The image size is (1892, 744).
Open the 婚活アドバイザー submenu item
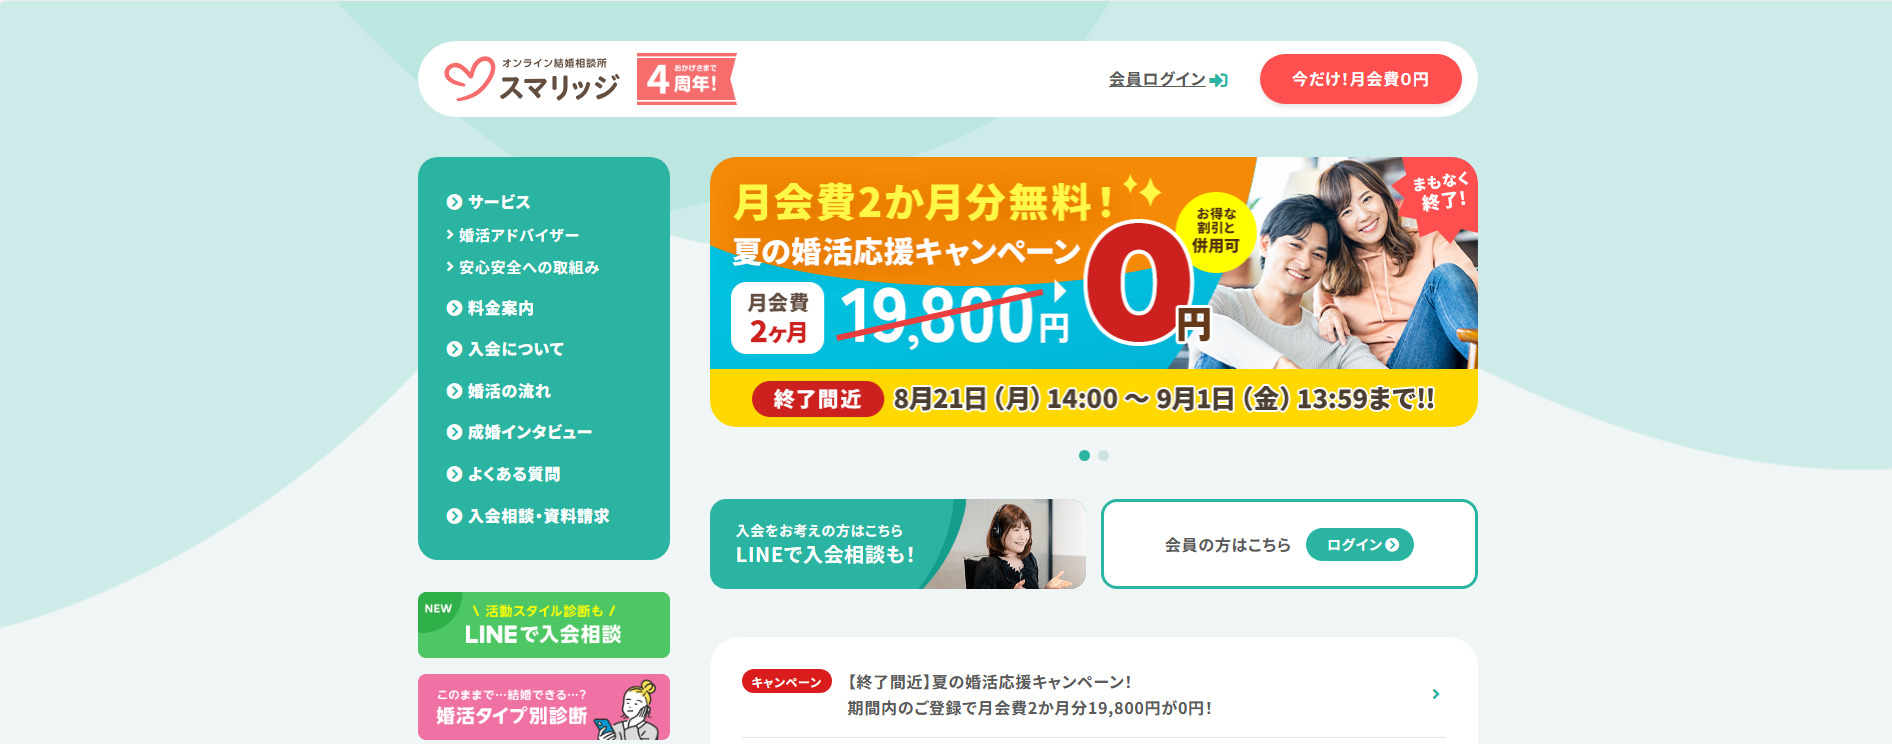point(512,235)
